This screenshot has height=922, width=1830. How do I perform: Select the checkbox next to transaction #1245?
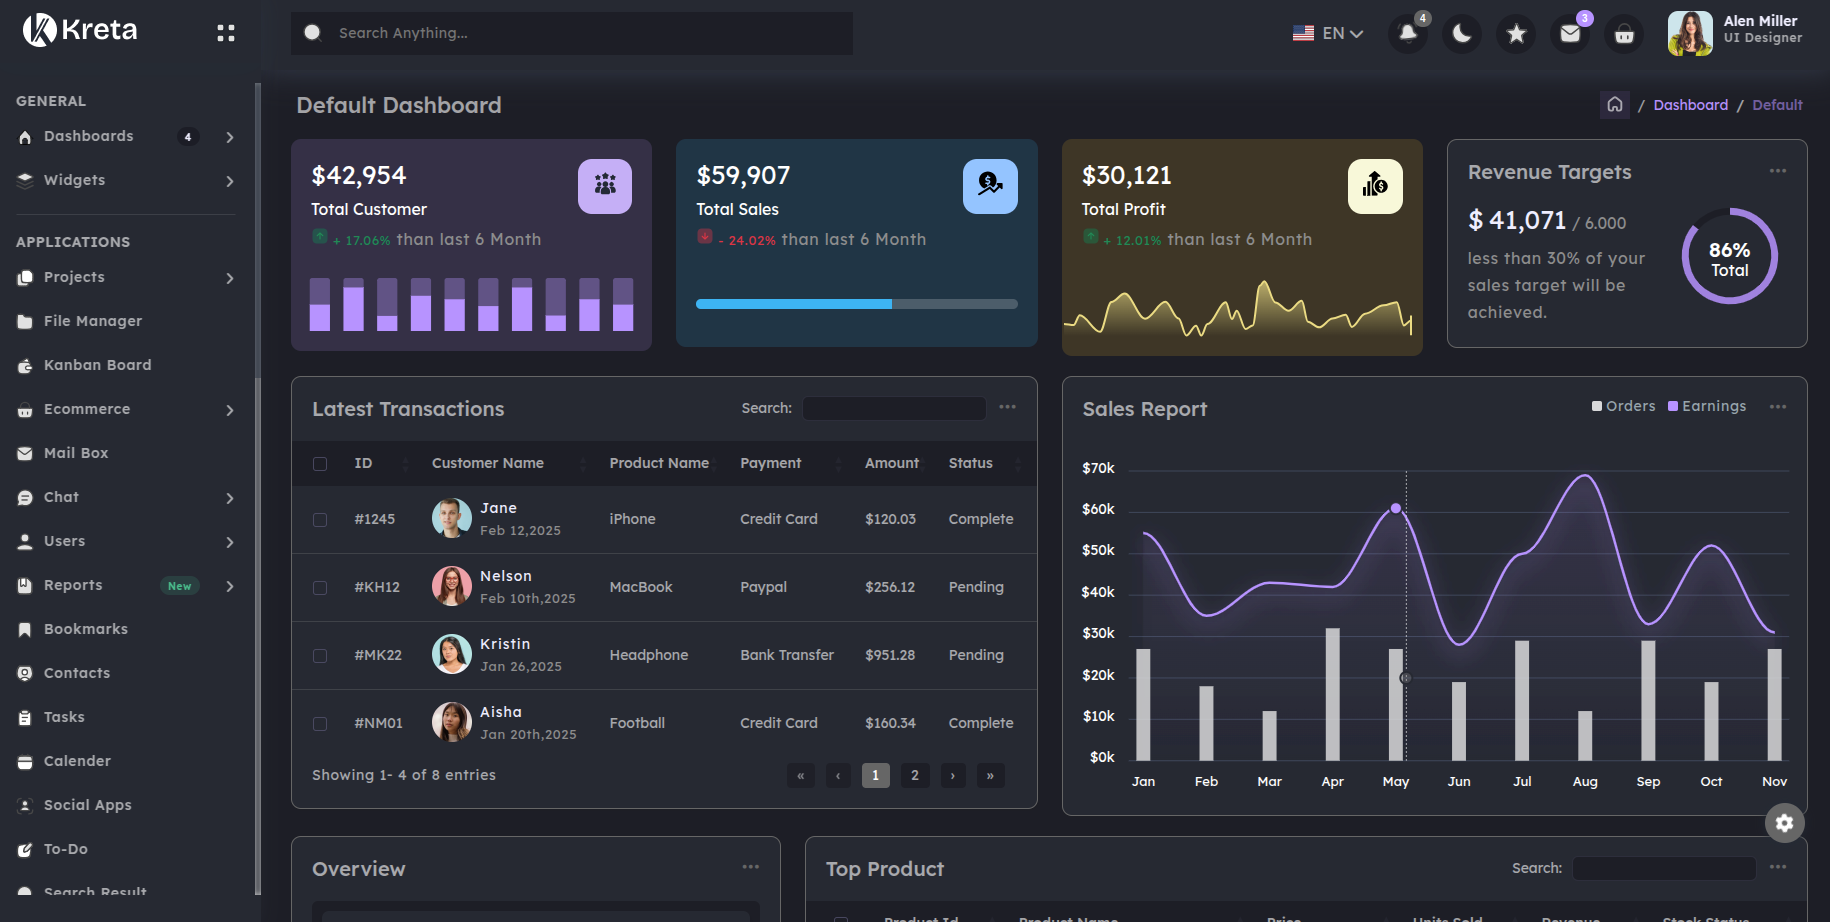tap(320, 519)
